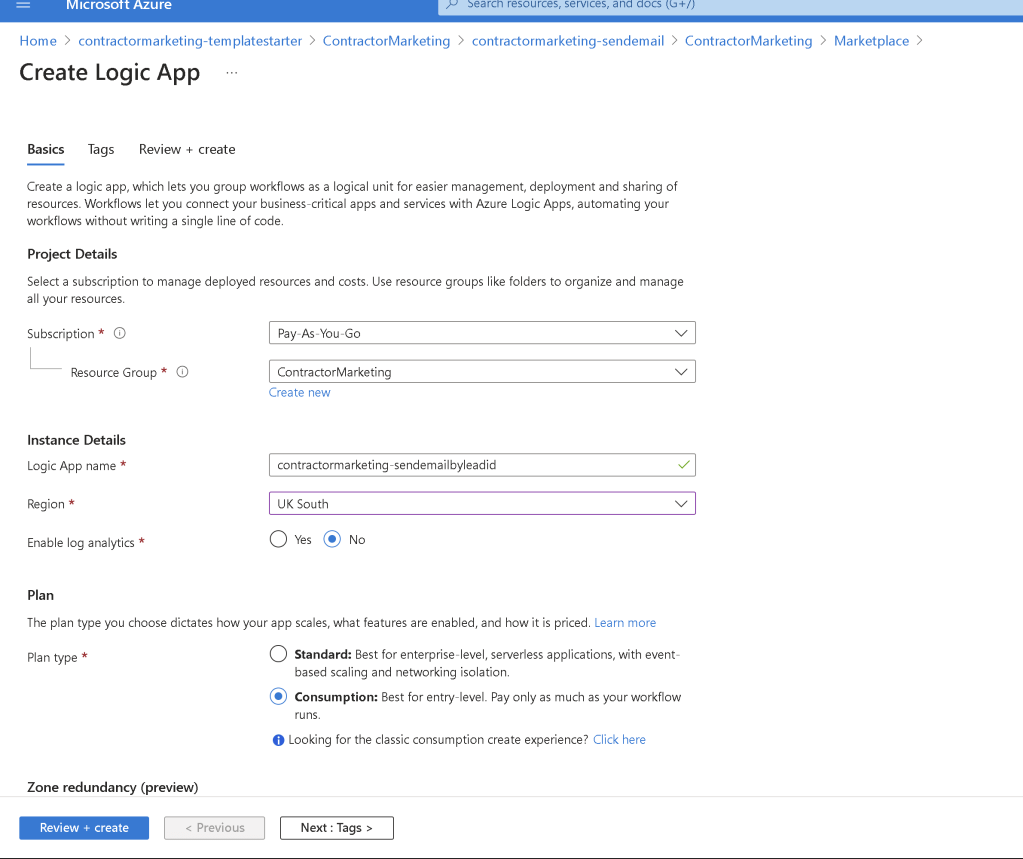Go to Home breadcrumb
This screenshot has width=1023, height=859.
(38, 41)
